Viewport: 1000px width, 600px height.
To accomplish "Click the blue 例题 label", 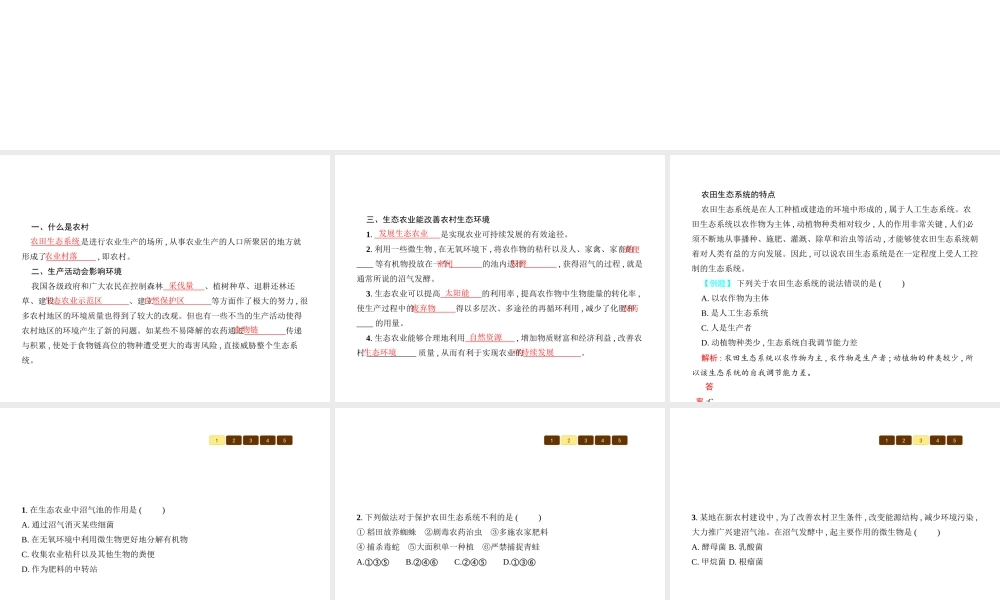I will [x=717, y=283].
